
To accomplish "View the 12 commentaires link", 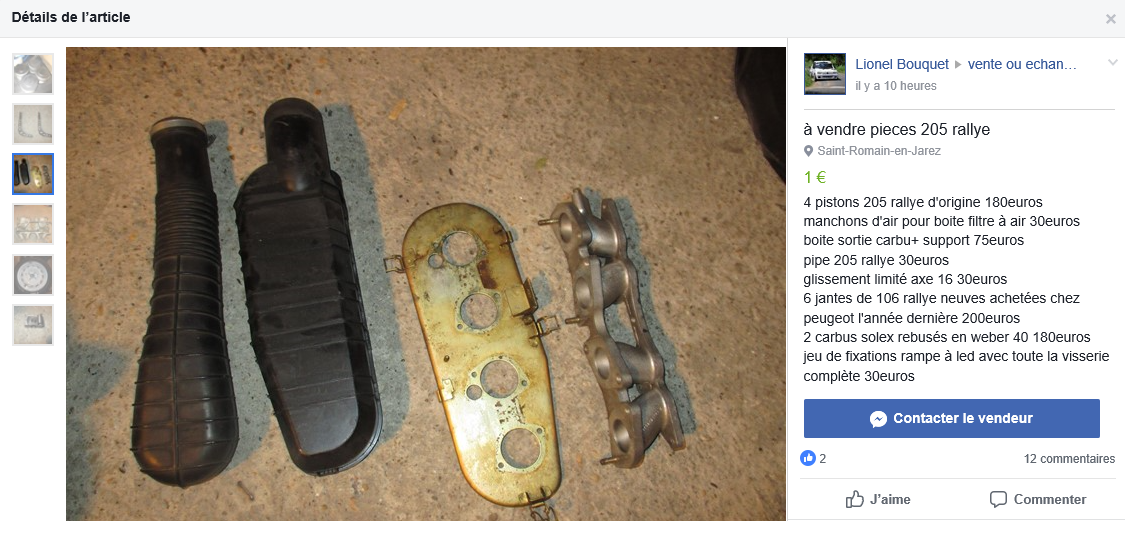I will [1069, 459].
